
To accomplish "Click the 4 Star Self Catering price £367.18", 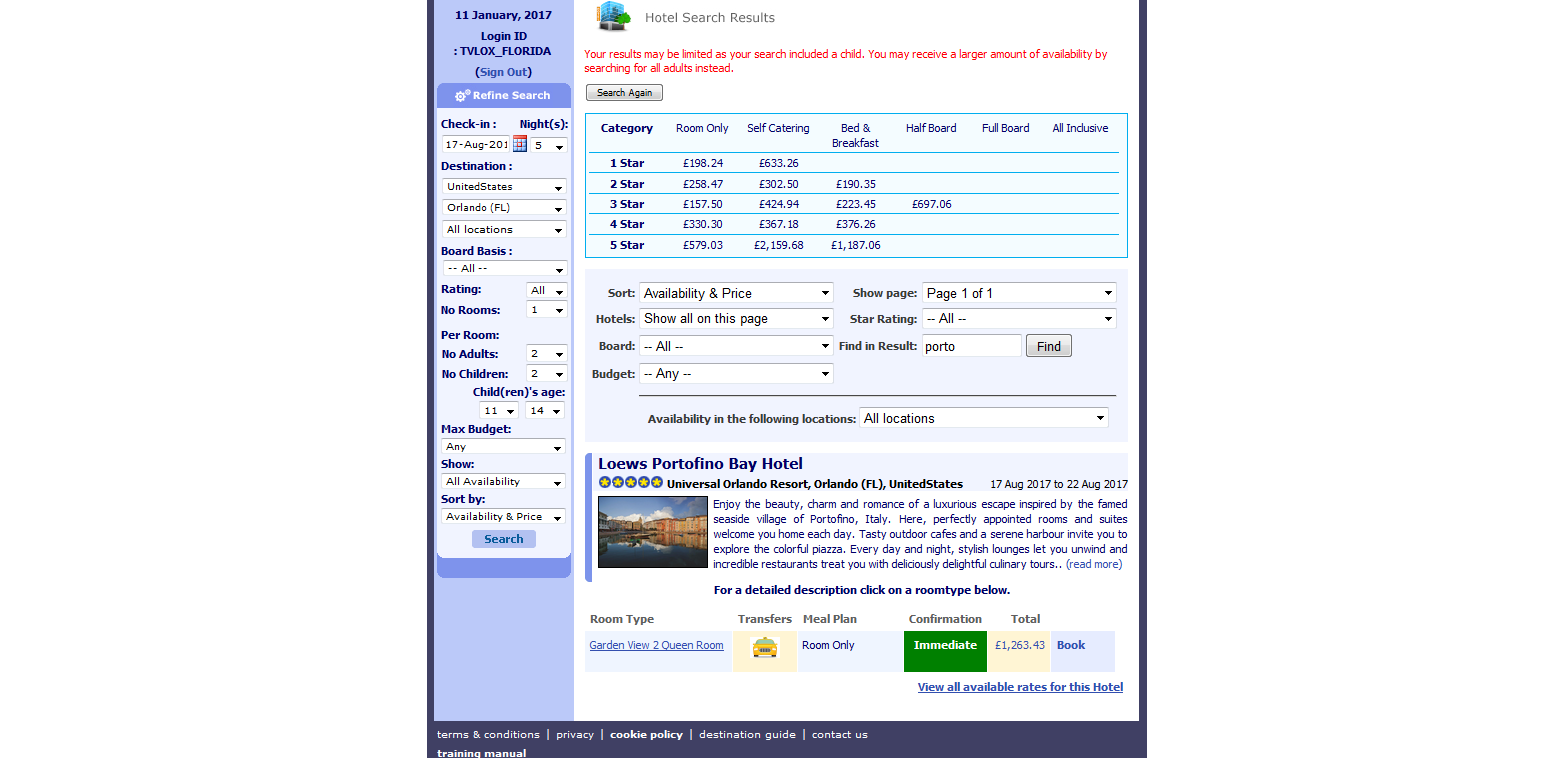I will (778, 224).
